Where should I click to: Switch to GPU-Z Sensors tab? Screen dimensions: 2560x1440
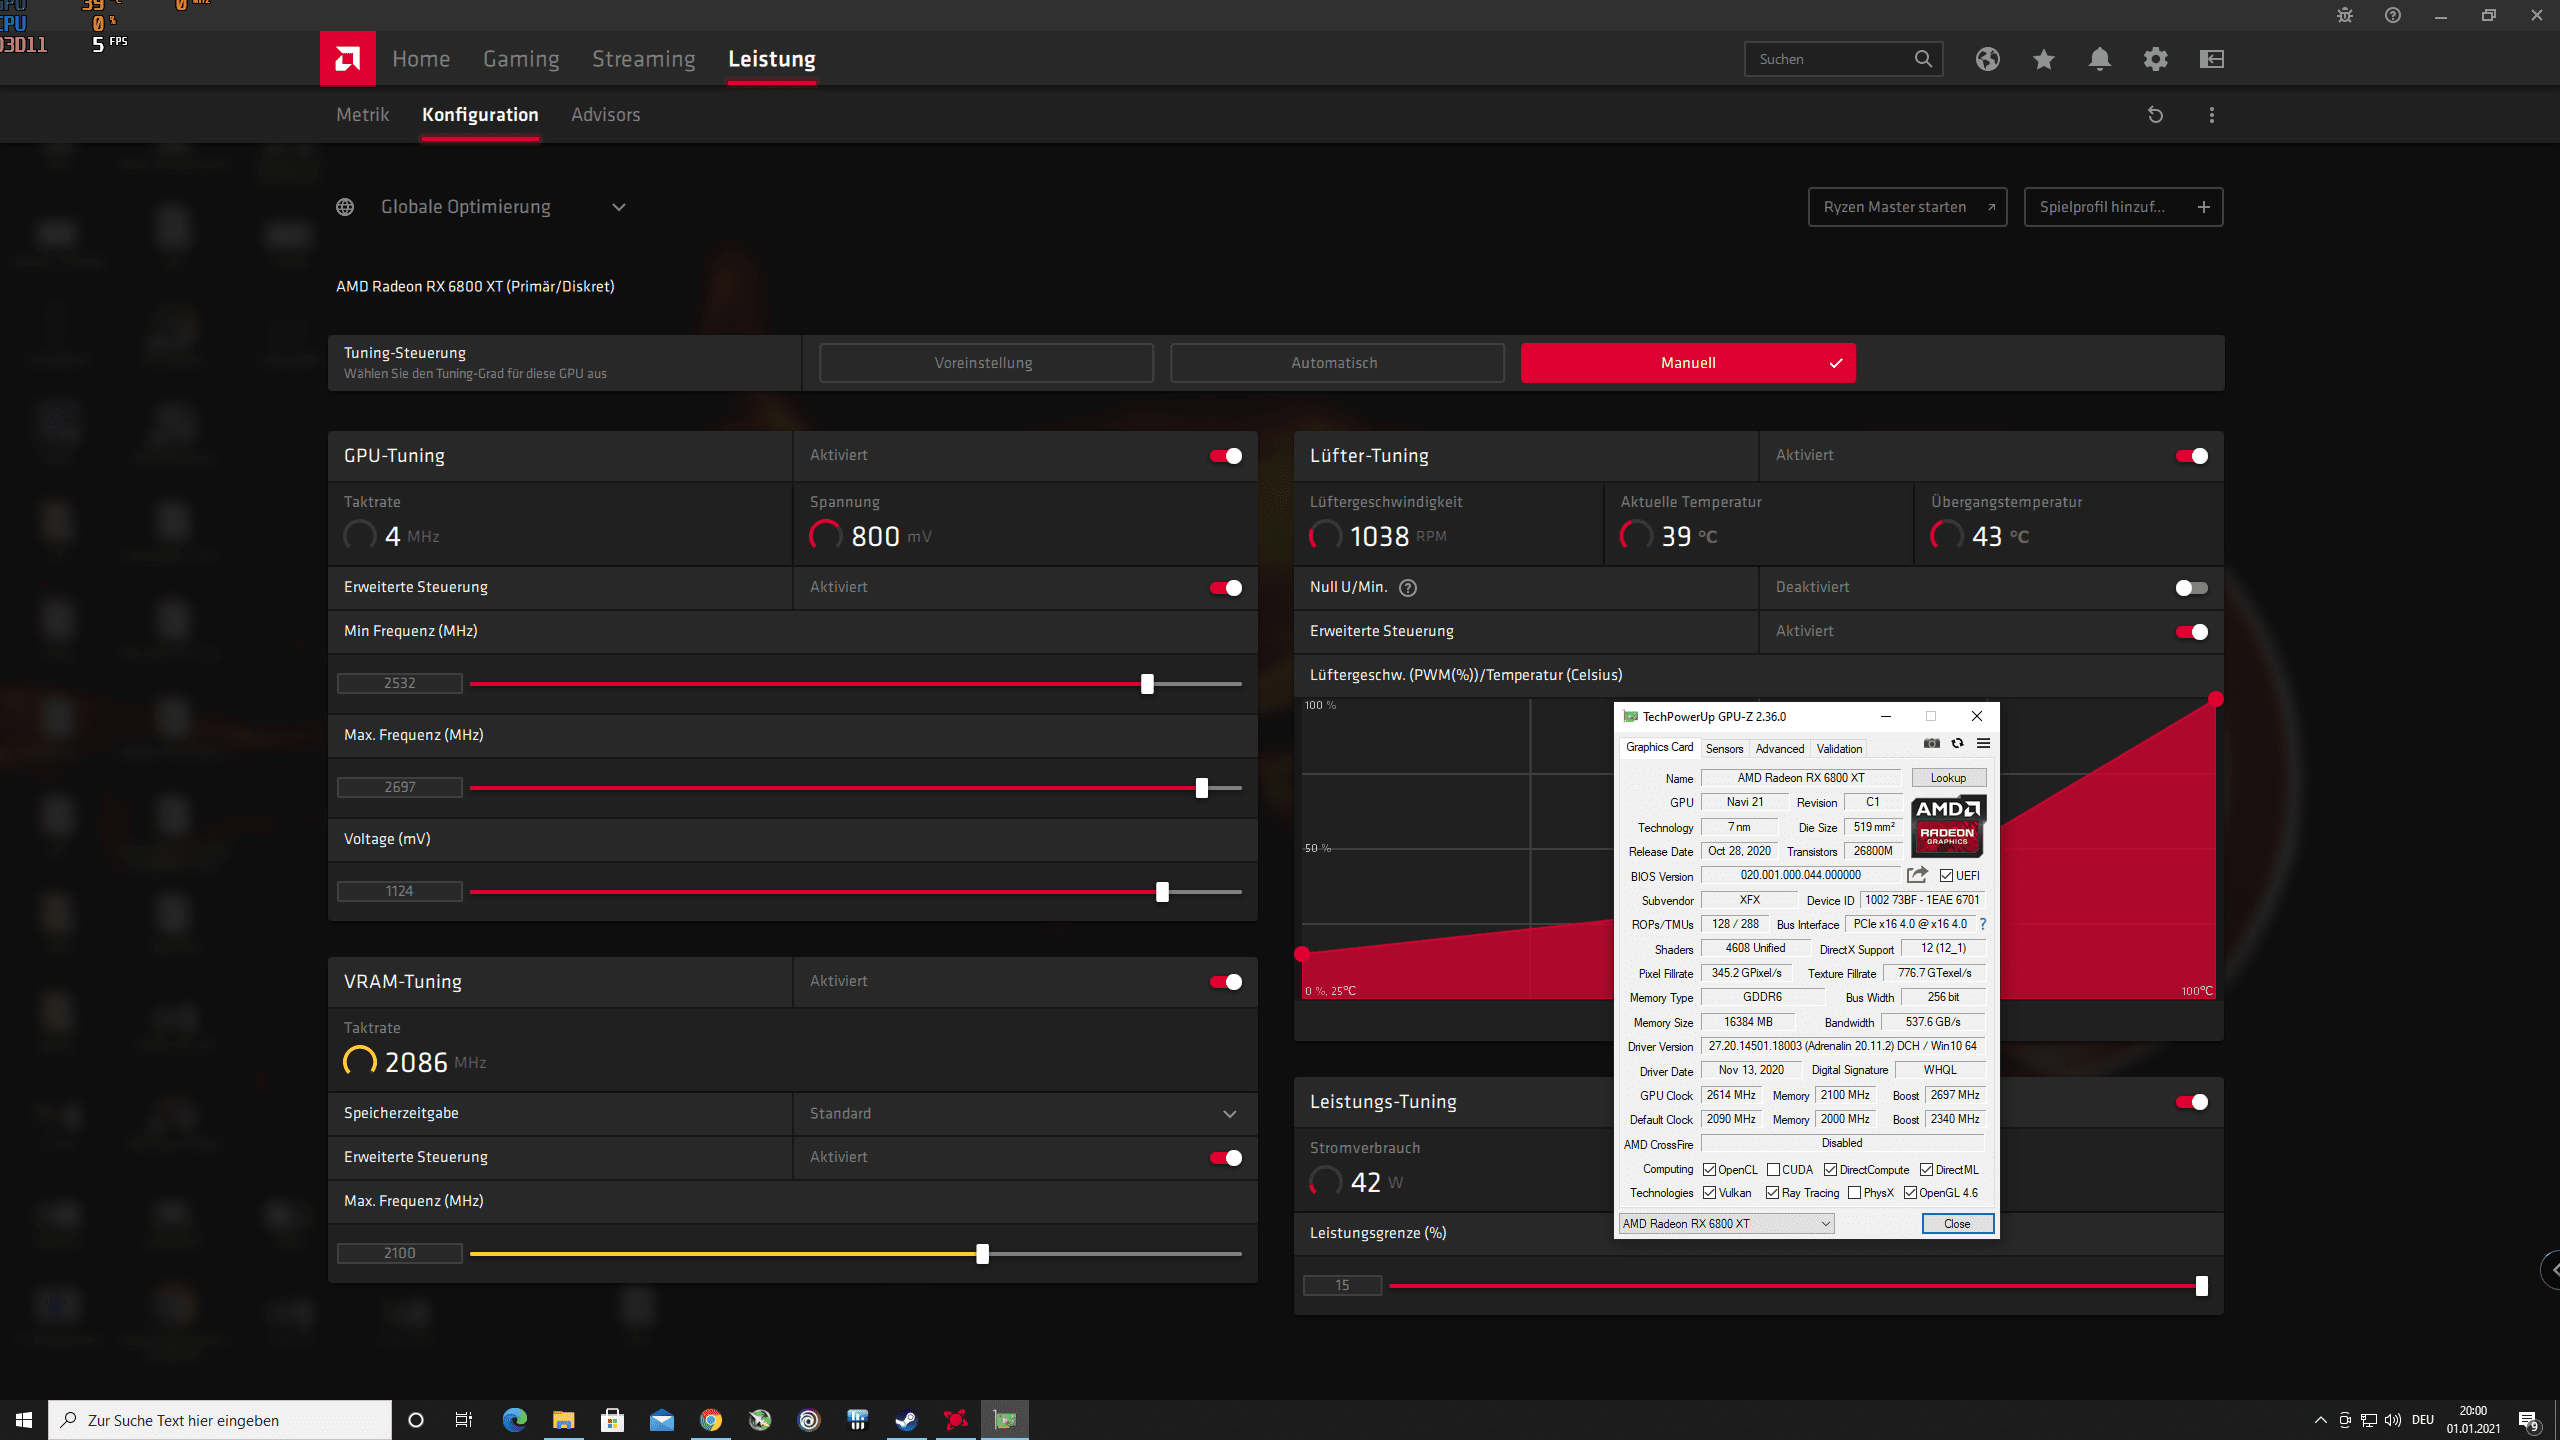(1724, 749)
